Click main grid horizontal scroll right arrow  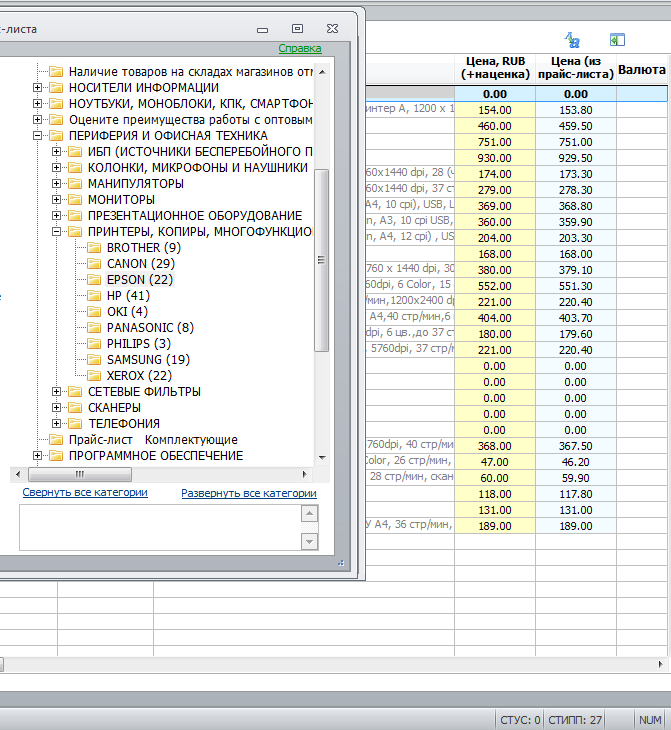pyautogui.click(x=660, y=664)
